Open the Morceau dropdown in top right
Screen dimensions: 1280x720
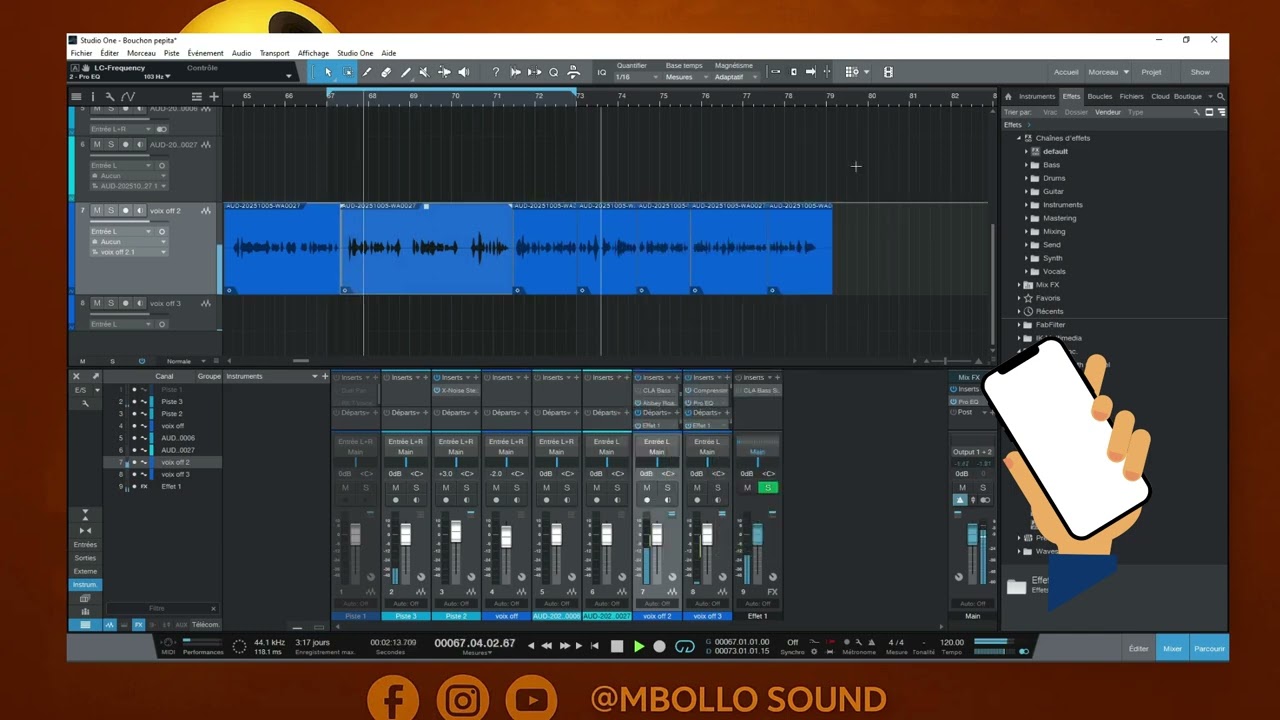pyautogui.click(x=1108, y=72)
